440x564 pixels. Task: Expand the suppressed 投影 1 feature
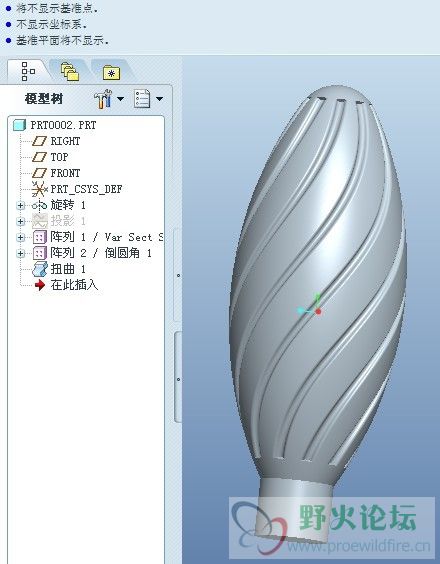pos(21,221)
